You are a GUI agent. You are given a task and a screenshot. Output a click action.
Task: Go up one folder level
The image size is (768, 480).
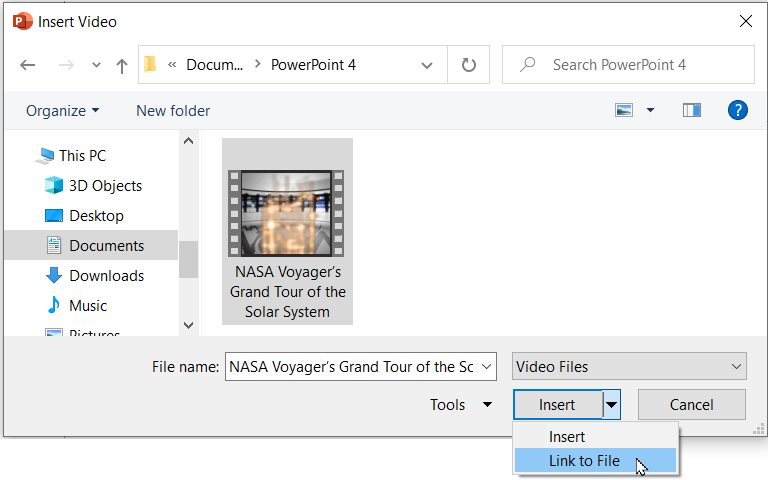point(122,65)
